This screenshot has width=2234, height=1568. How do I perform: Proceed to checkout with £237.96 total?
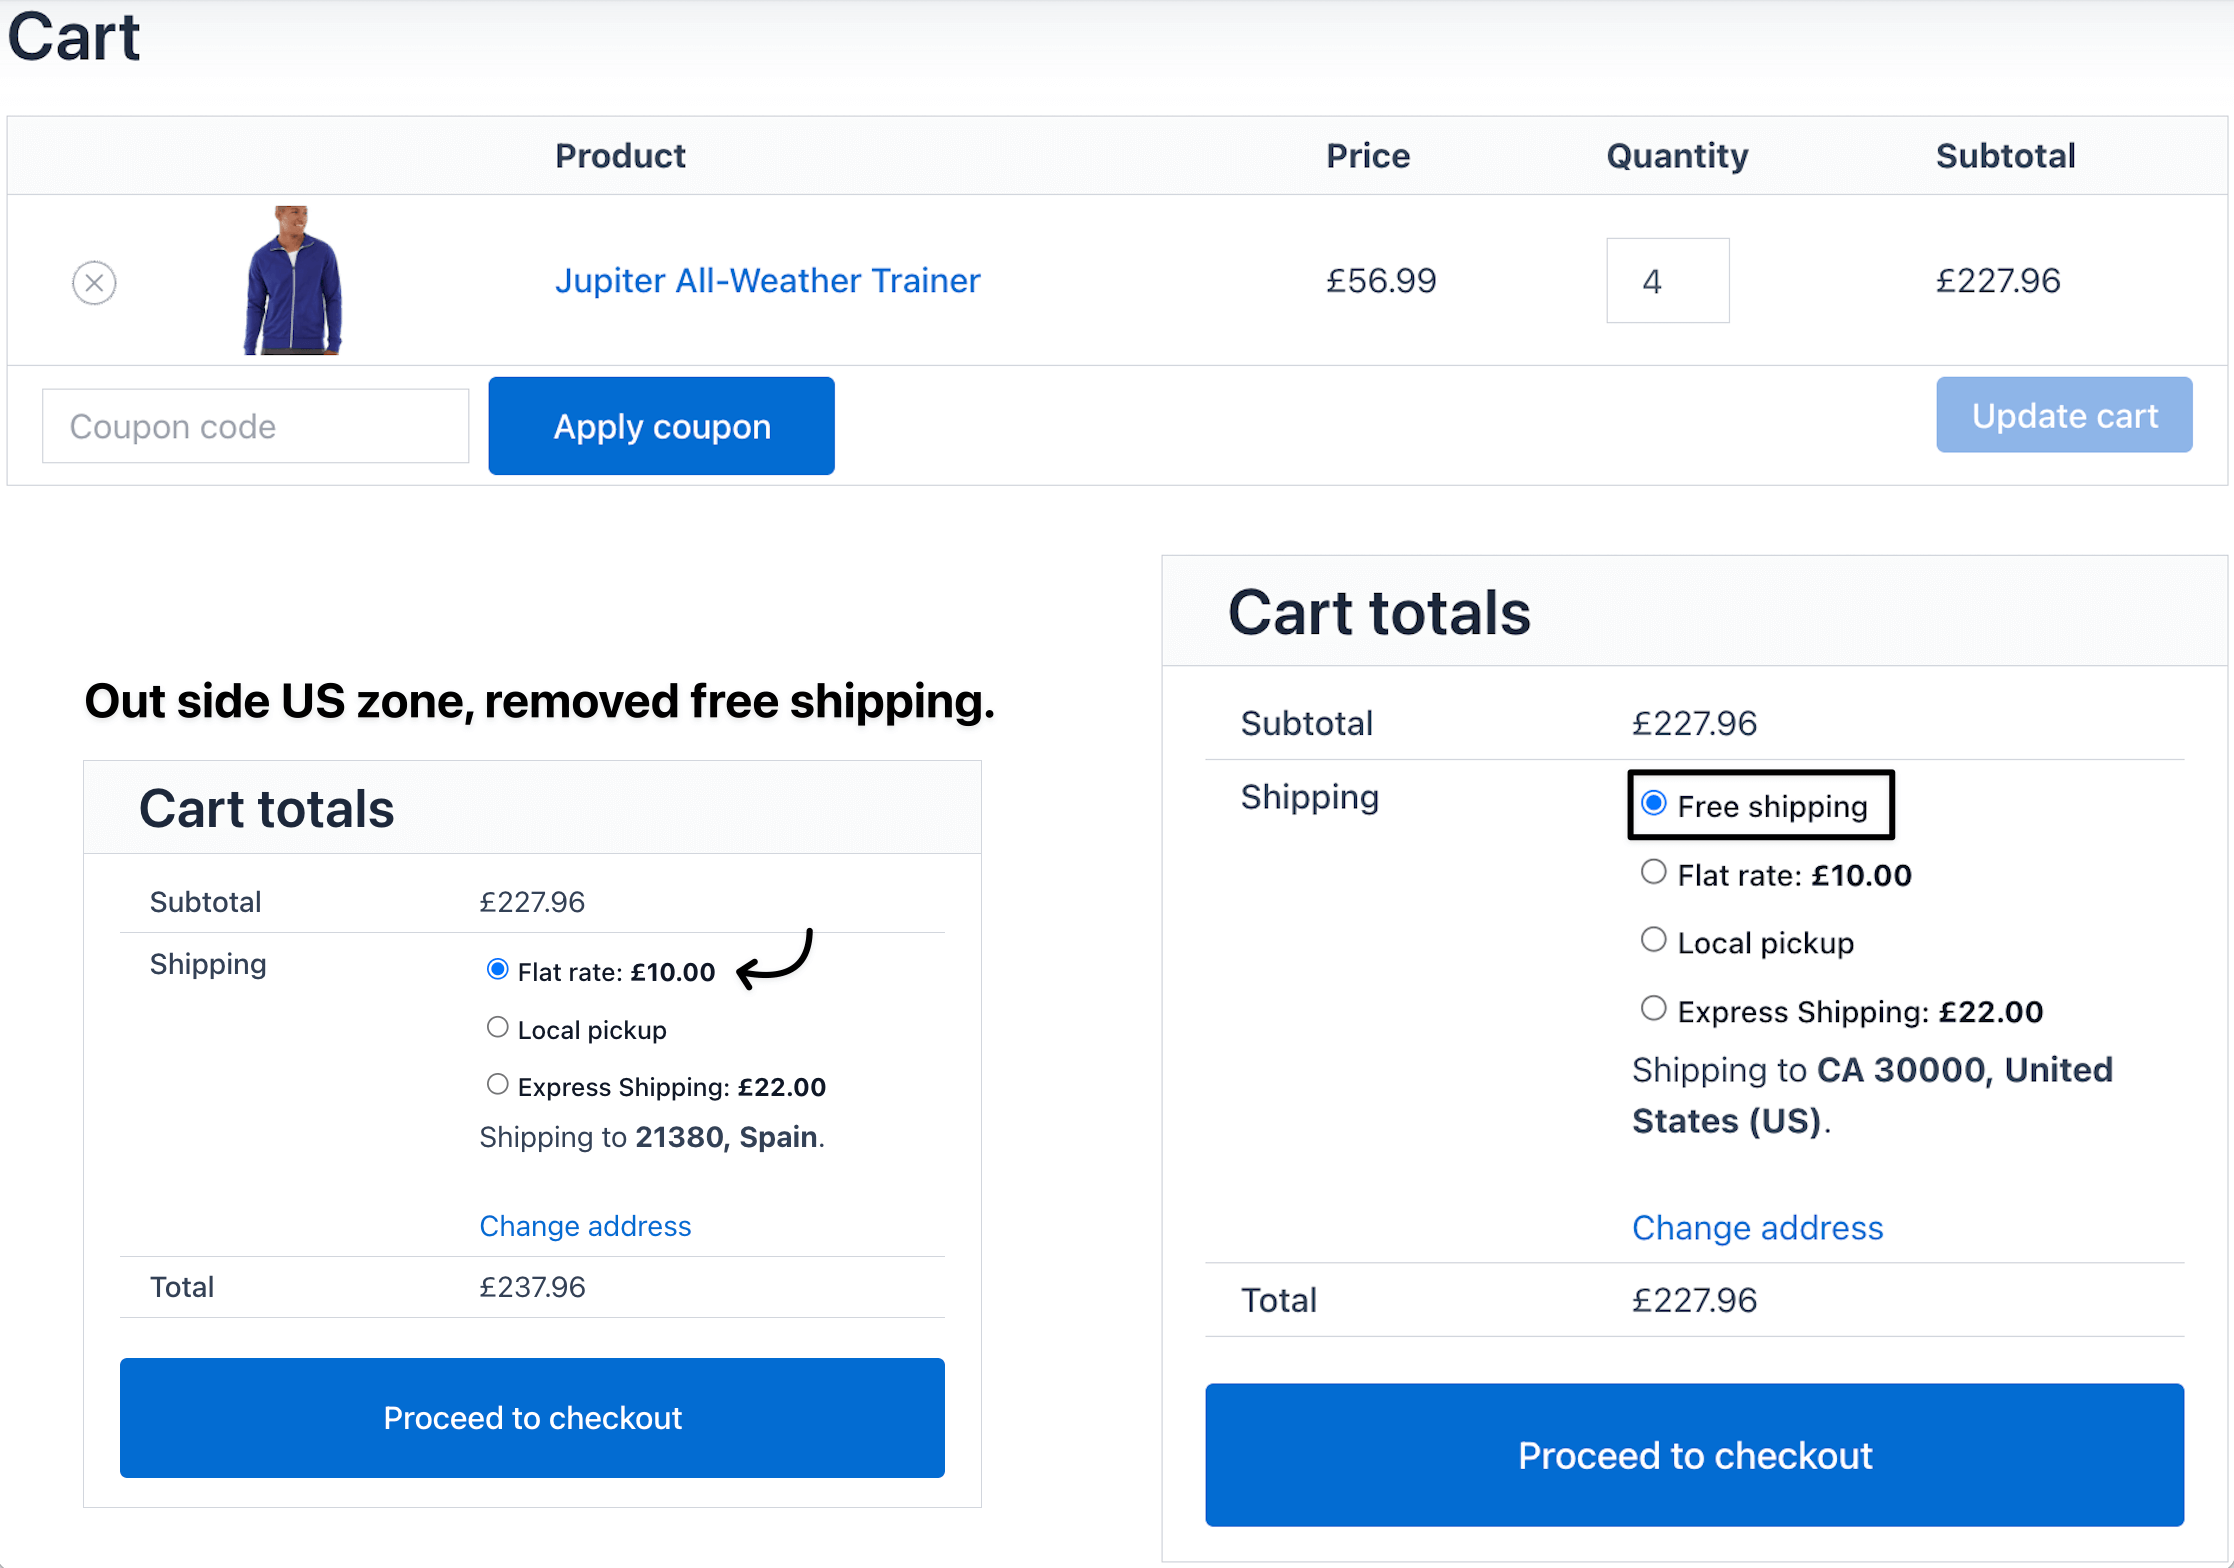point(532,1418)
